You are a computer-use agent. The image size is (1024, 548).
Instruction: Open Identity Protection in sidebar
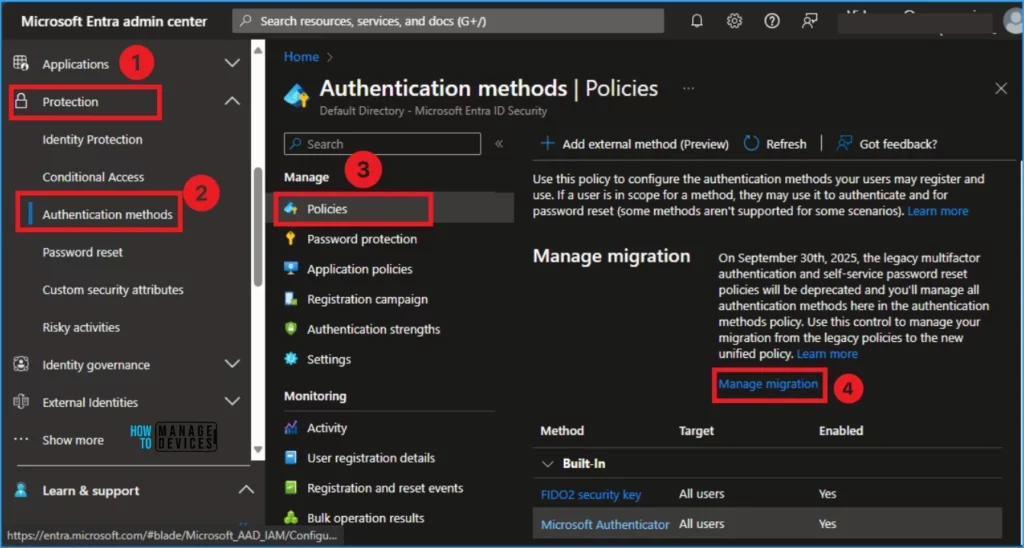[x=92, y=139]
